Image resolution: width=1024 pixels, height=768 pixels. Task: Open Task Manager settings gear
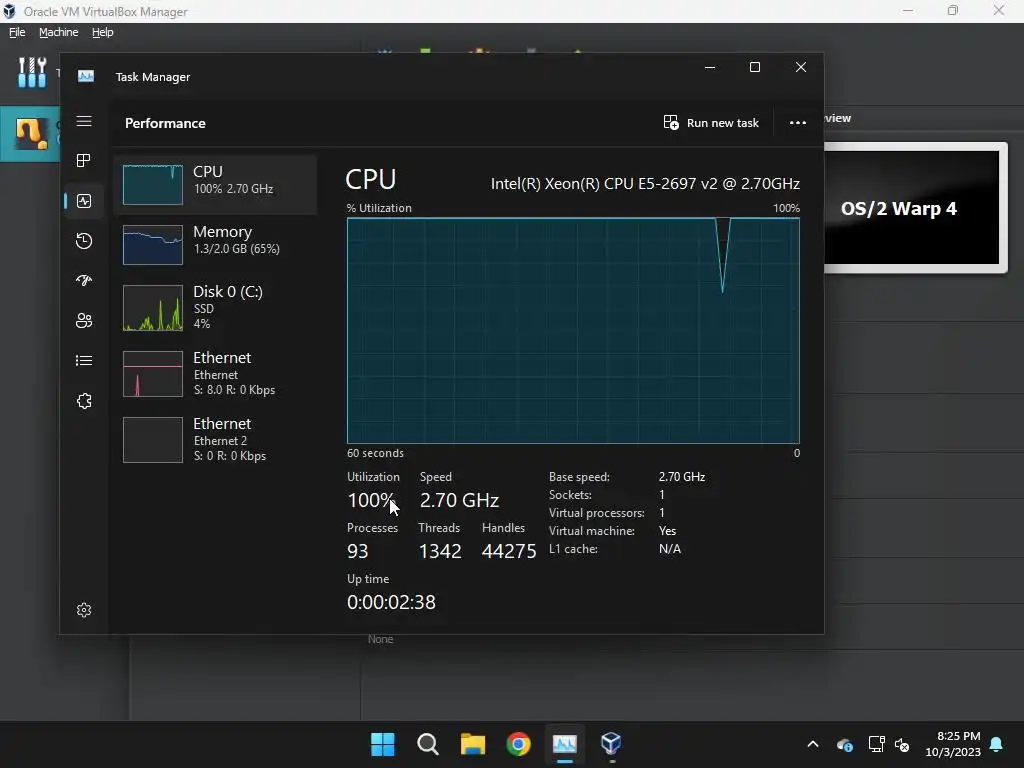(84, 610)
